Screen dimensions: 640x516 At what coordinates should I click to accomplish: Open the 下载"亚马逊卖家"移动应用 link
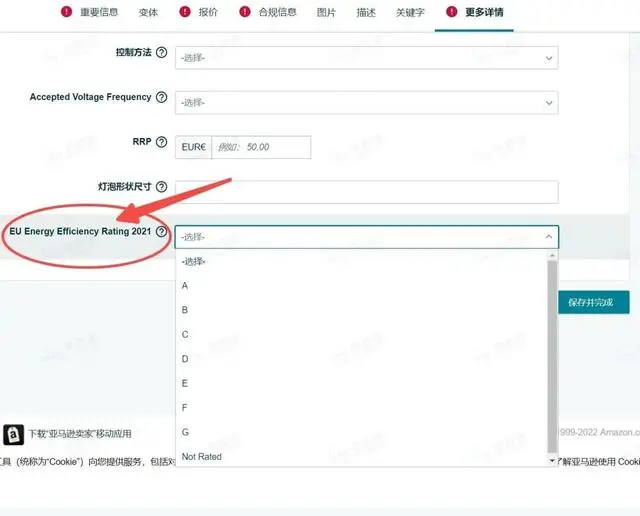[80, 434]
